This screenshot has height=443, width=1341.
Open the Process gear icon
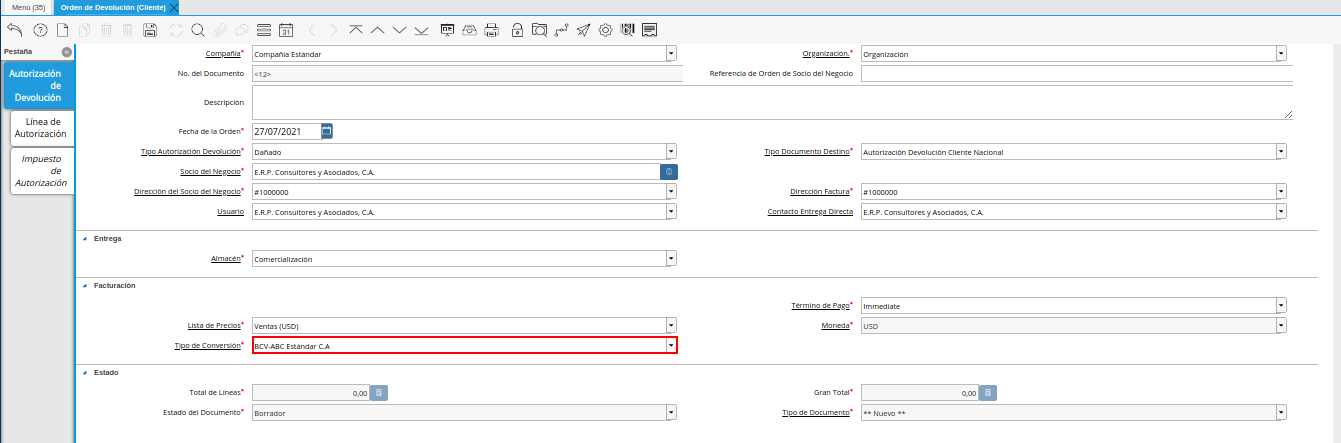pos(606,30)
